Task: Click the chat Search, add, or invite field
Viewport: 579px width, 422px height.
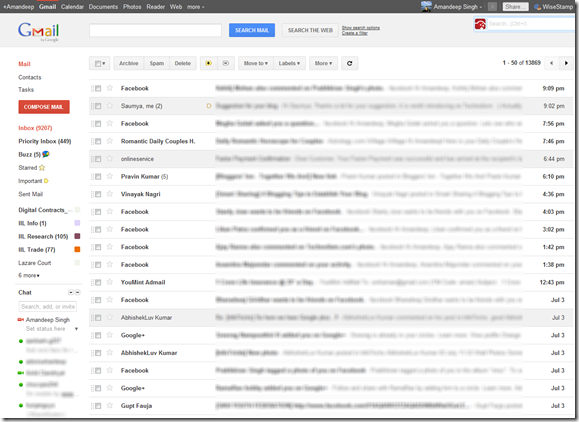Action: [x=48, y=306]
